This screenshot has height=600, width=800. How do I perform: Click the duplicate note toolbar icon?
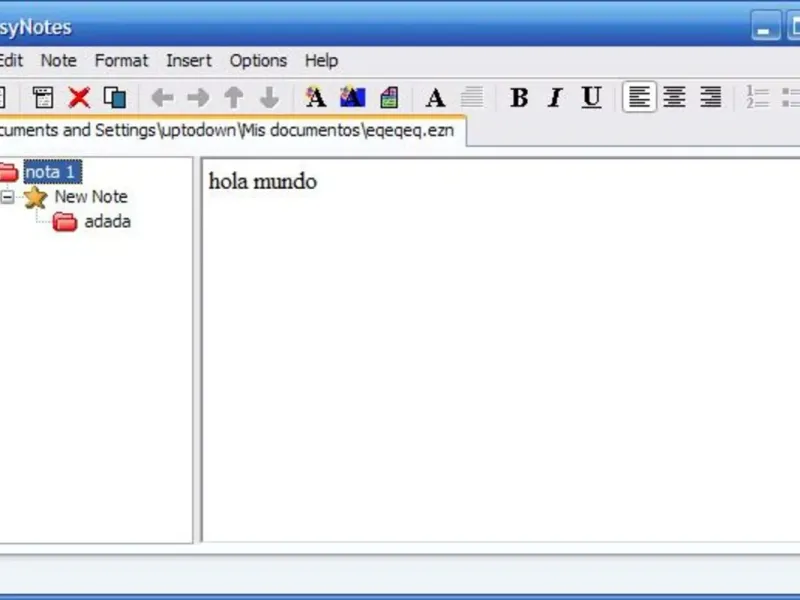115,97
